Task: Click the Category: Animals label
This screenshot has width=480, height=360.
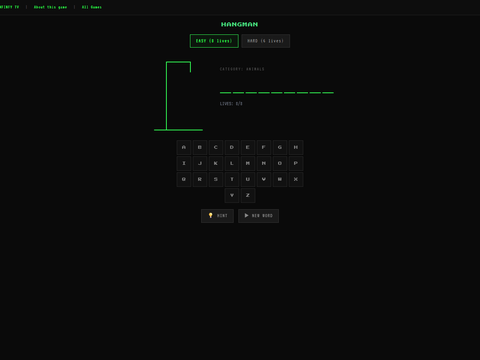Action: pyautogui.click(x=242, y=69)
